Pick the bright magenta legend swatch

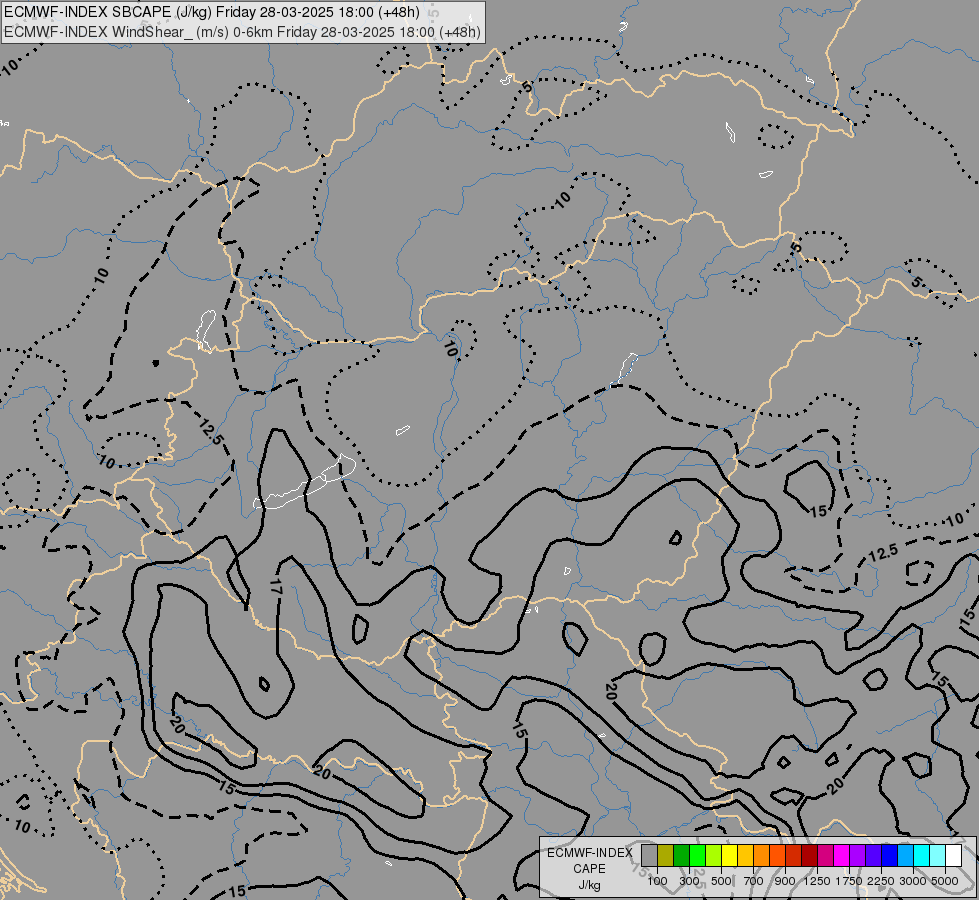pos(842,856)
